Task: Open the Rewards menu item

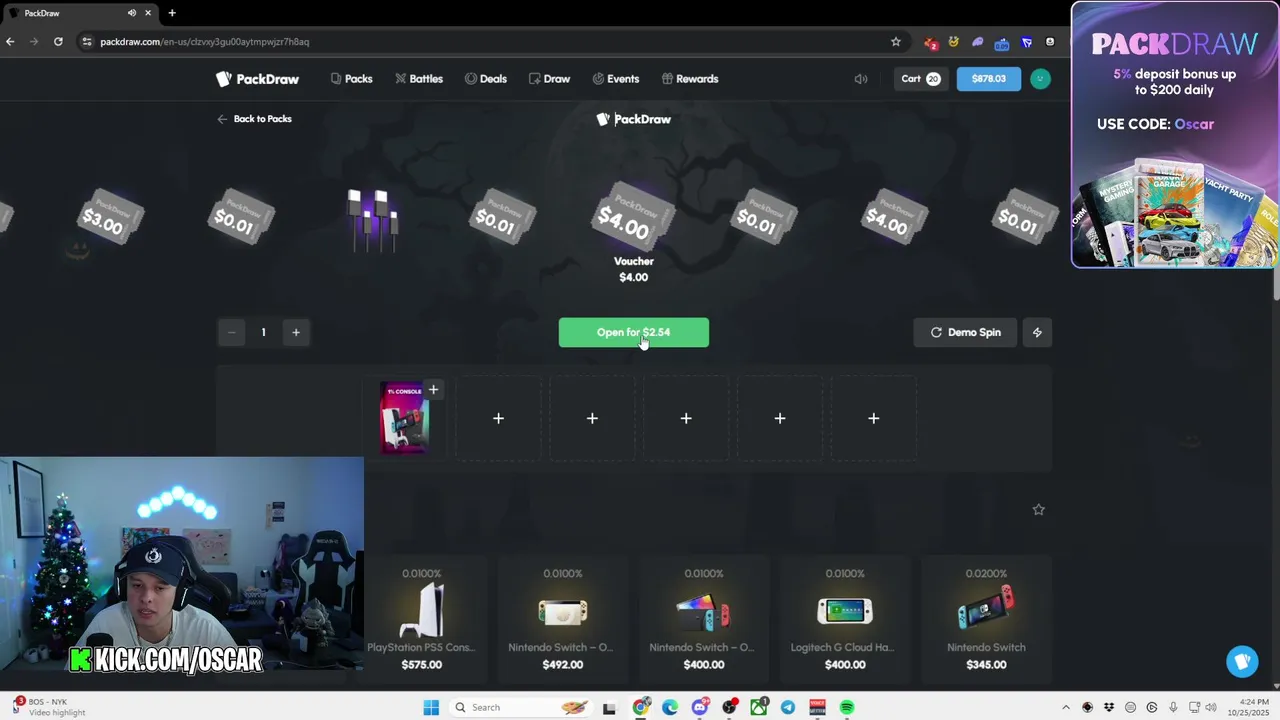Action: (690, 79)
